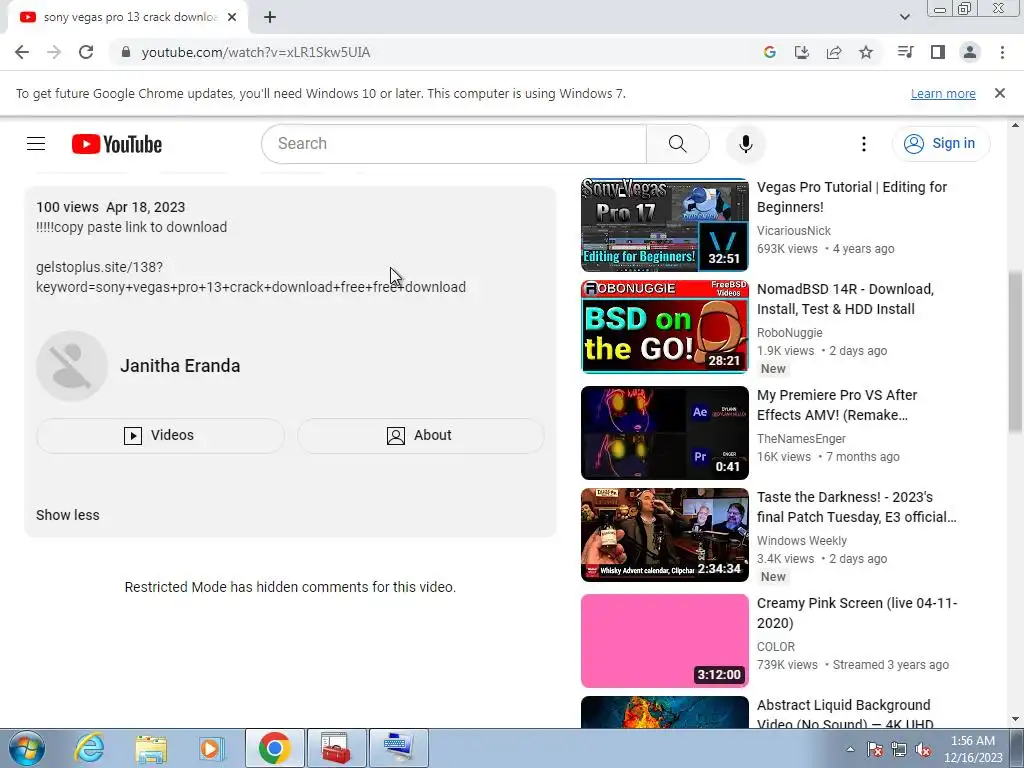This screenshot has height=768, width=1024.
Task: Bookmark this page with the star icon
Action: click(x=866, y=52)
